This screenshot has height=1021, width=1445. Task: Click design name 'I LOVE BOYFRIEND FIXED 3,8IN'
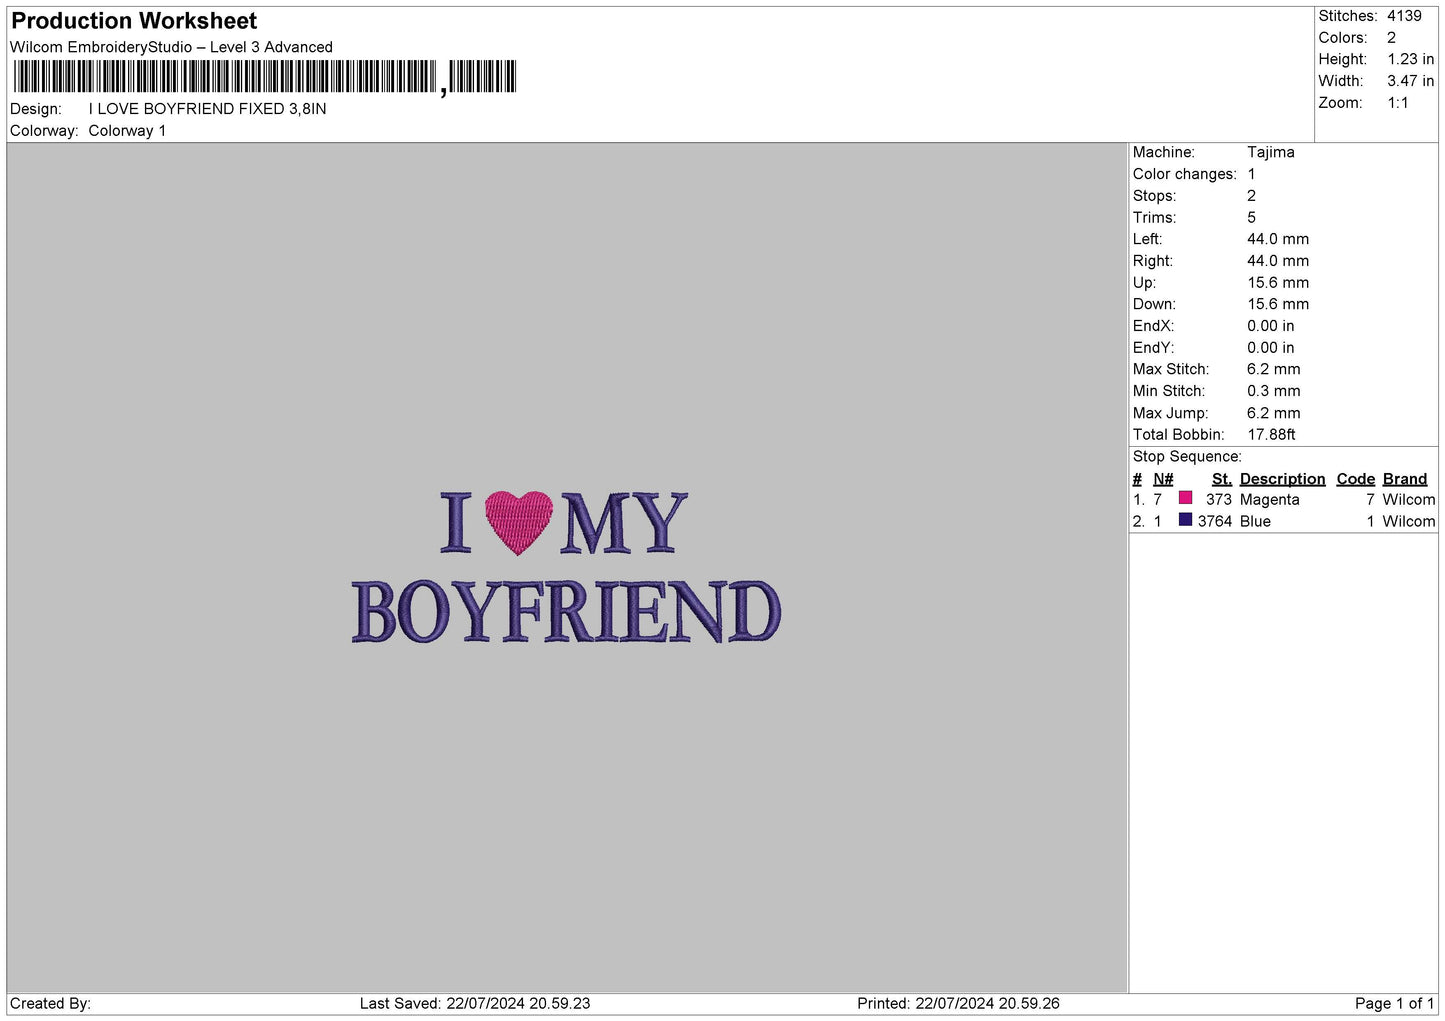207,109
